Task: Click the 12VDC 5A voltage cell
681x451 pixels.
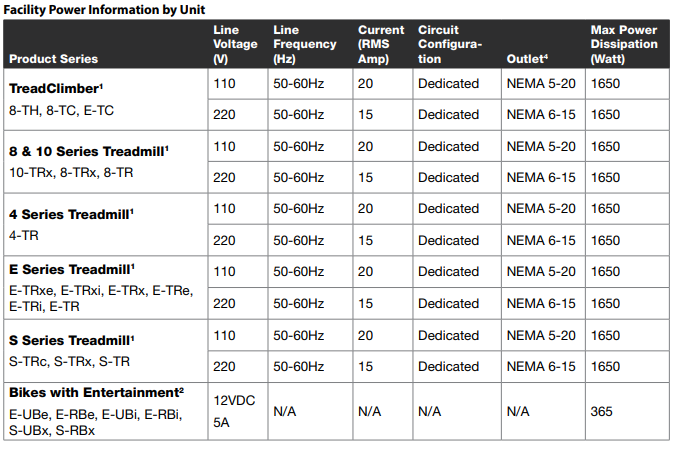Action: [234, 411]
